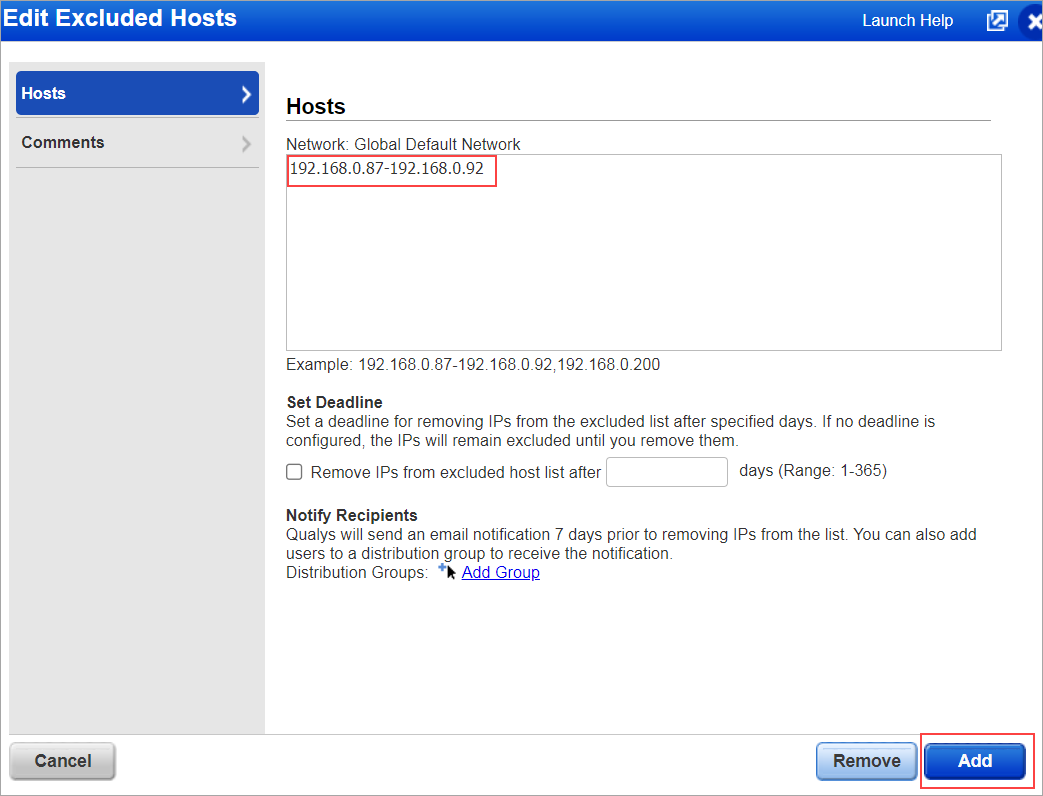Expand the Comments section arrow
1043x796 pixels.
click(245, 142)
